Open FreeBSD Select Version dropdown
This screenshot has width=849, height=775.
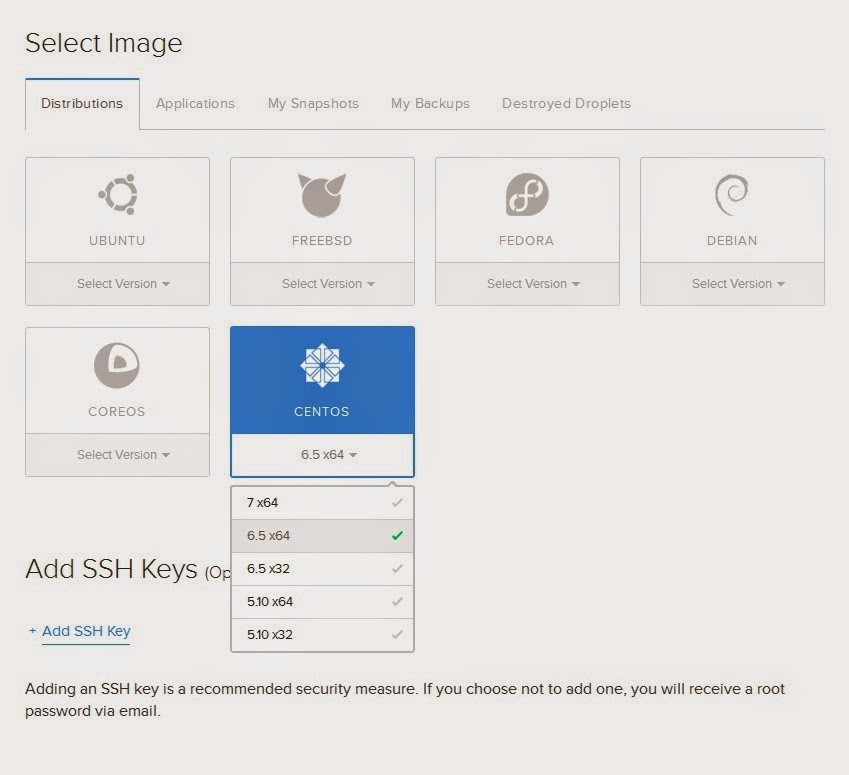(x=322, y=284)
